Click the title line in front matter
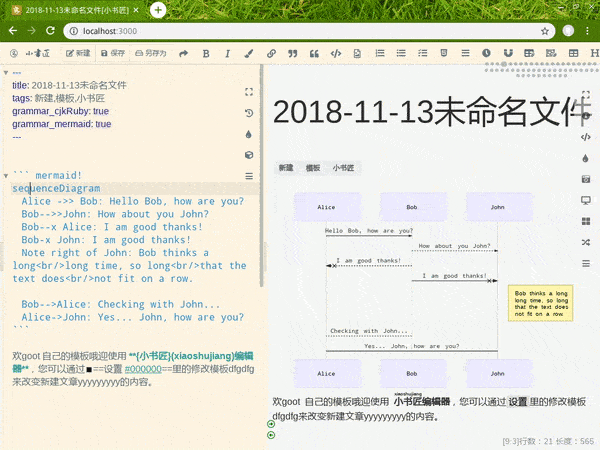This screenshot has height=450, width=600. tap(69, 85)
